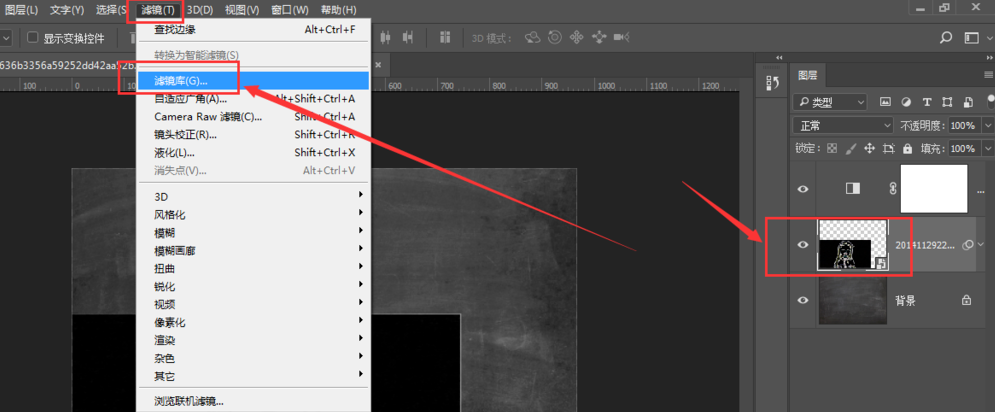Expand the 风格化 submenu
Viewport: 995px width, 412px height.
click(x=254, y=215)
